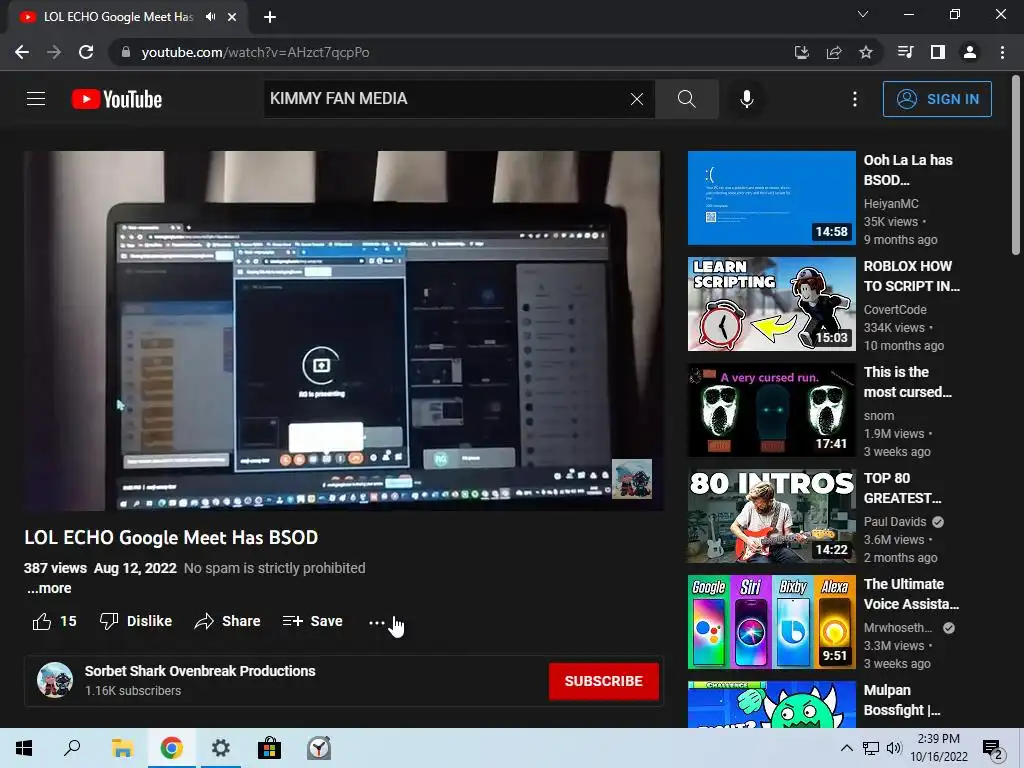1024x768 pixels.
Task: Open the clock app in the taskbar
Action: pos(319,748)
